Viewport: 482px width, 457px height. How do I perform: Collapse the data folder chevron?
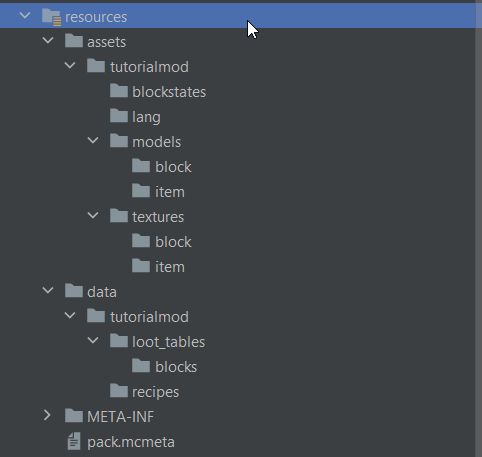[48, 290]
